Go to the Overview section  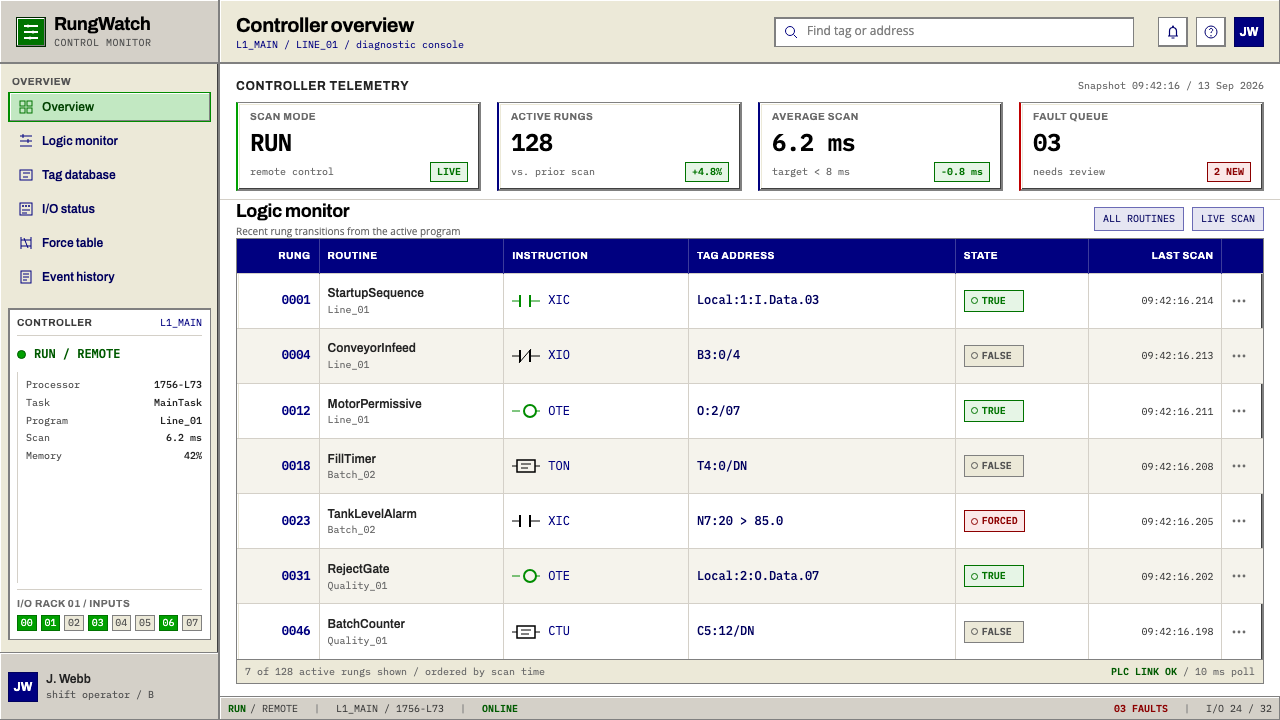[x=110, y=107]
